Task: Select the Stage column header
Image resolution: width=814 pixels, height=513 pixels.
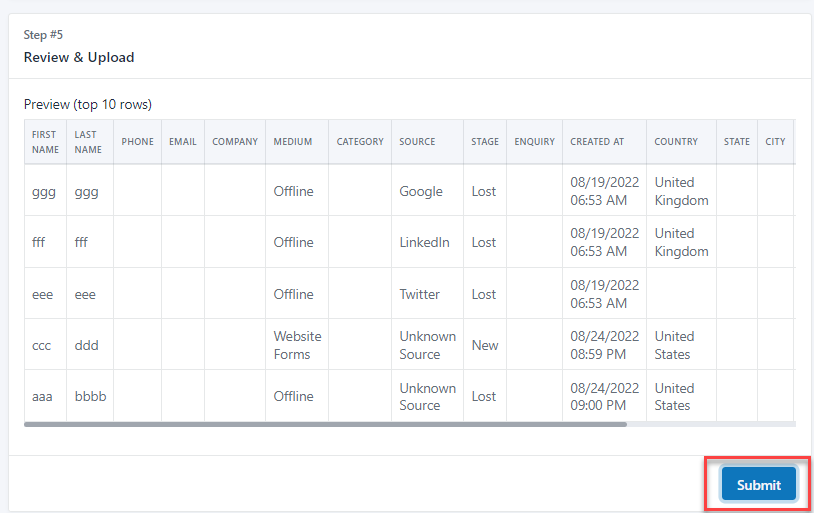Action: coord(485,142)
